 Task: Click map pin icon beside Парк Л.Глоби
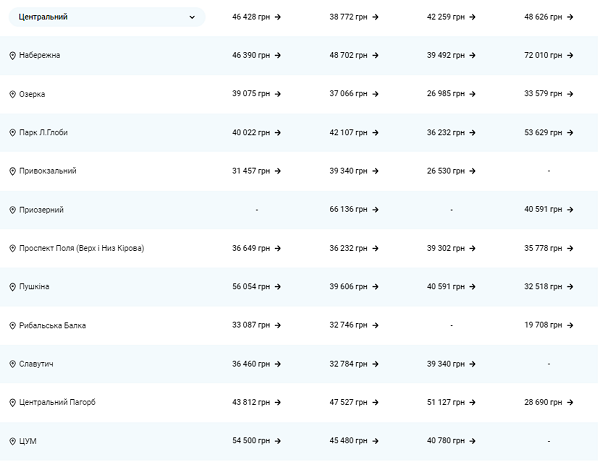12,132
